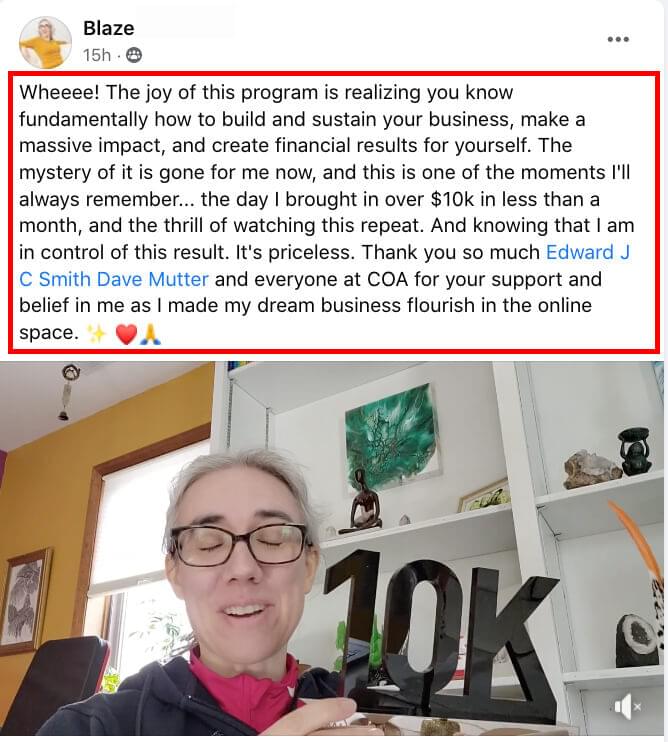Open the Edward J tagged name link
Screen dimensions: 668x742
588,252
